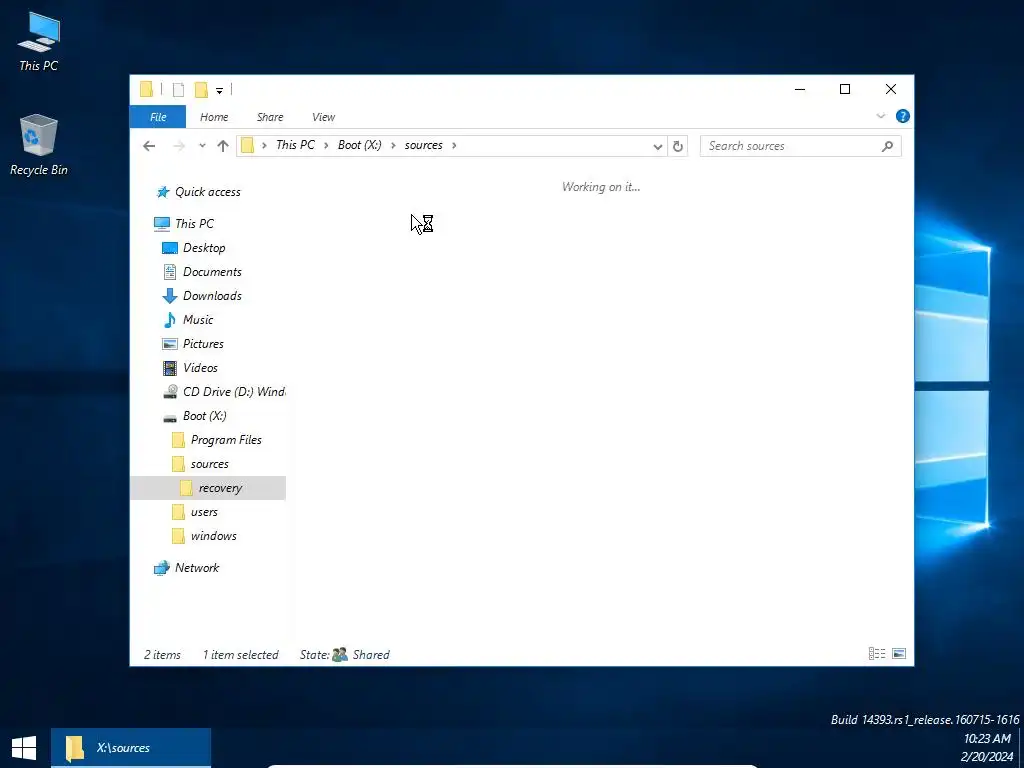1024x768 pixels.
Task: Open Program Files folder in tree
Action: coord(226,440)
